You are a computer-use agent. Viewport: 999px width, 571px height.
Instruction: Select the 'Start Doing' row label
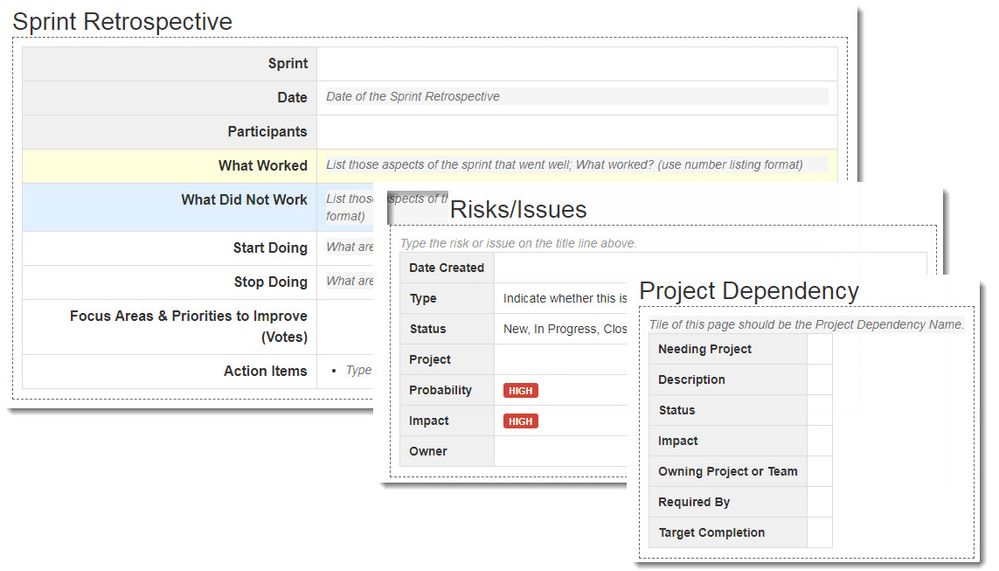coord(270,248)
